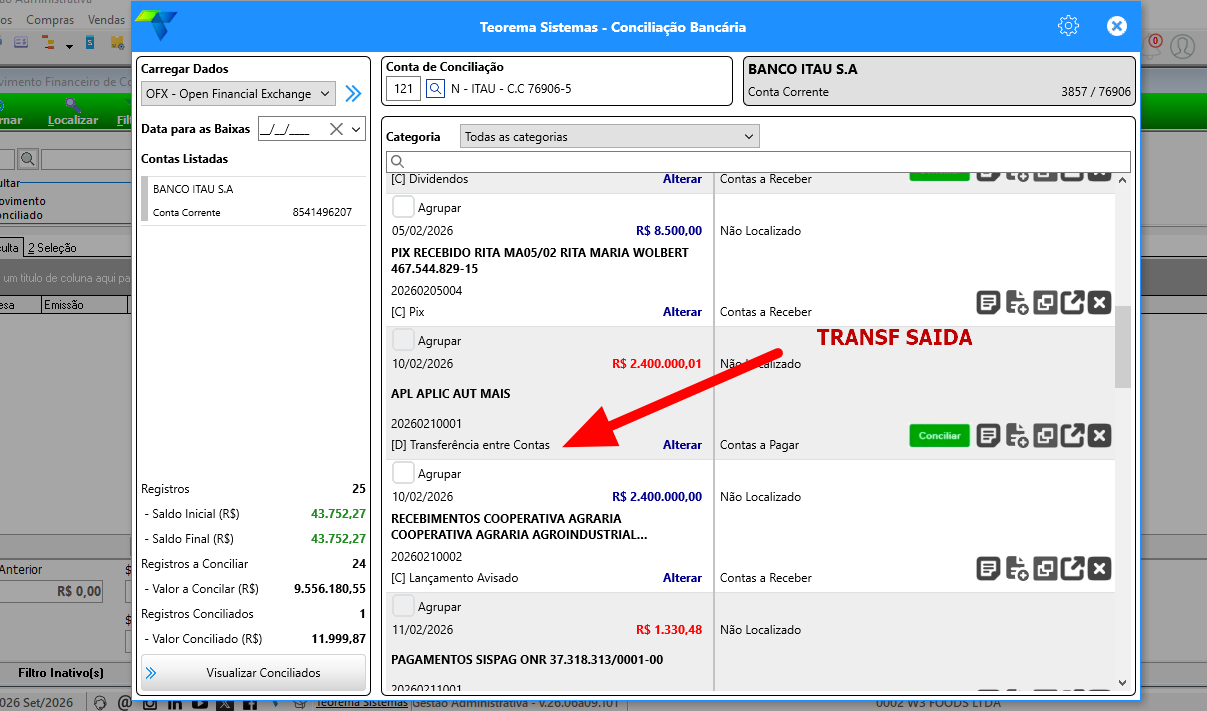Open the settings gear in the dialog header

(x=1068, y=27)
